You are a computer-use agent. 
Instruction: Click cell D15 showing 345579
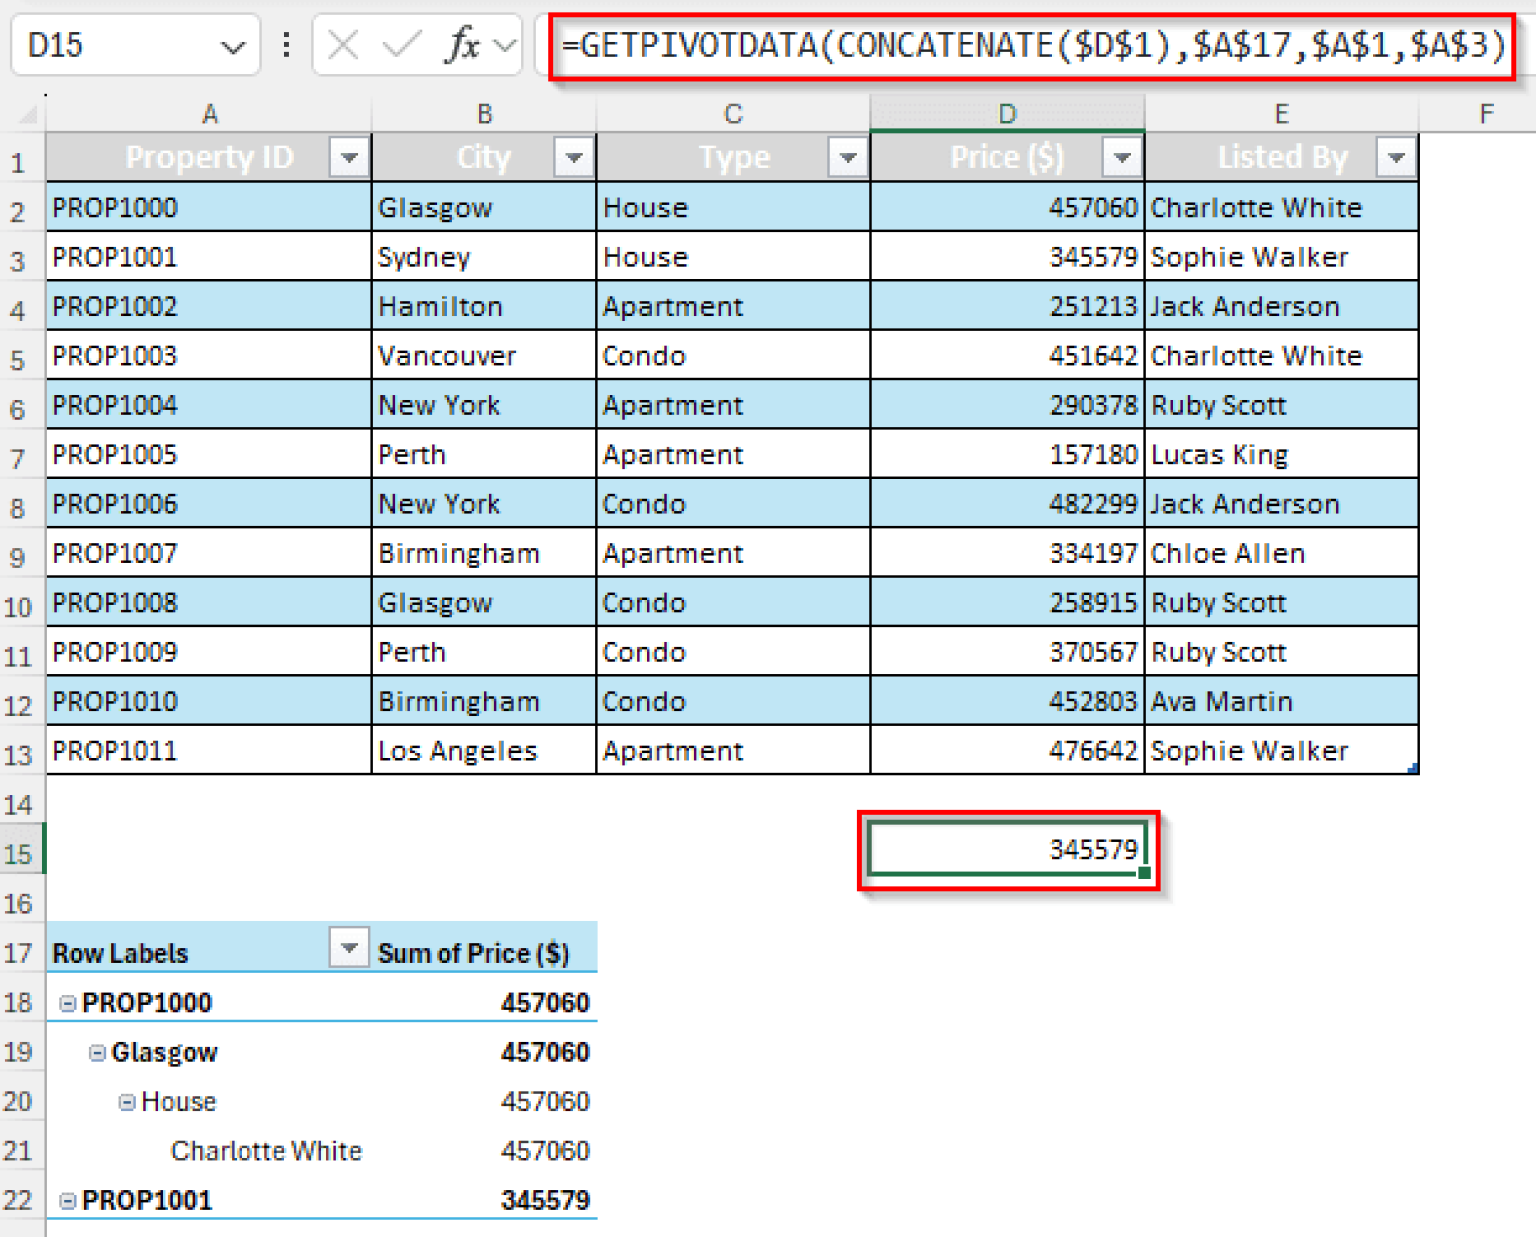click(1007, 848)
